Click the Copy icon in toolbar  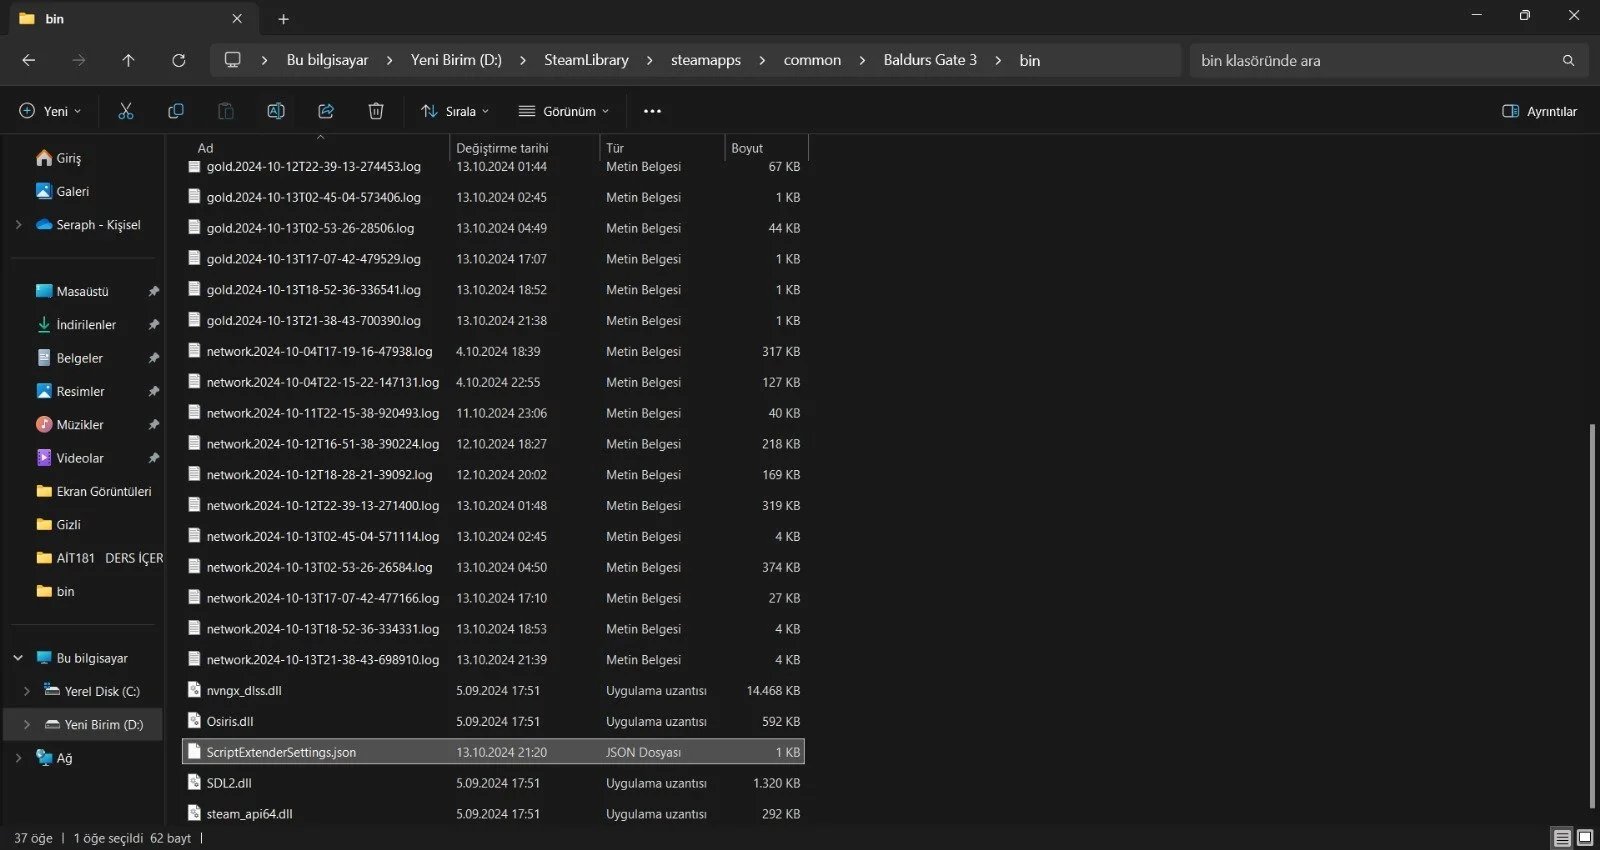tap(176, 111)
